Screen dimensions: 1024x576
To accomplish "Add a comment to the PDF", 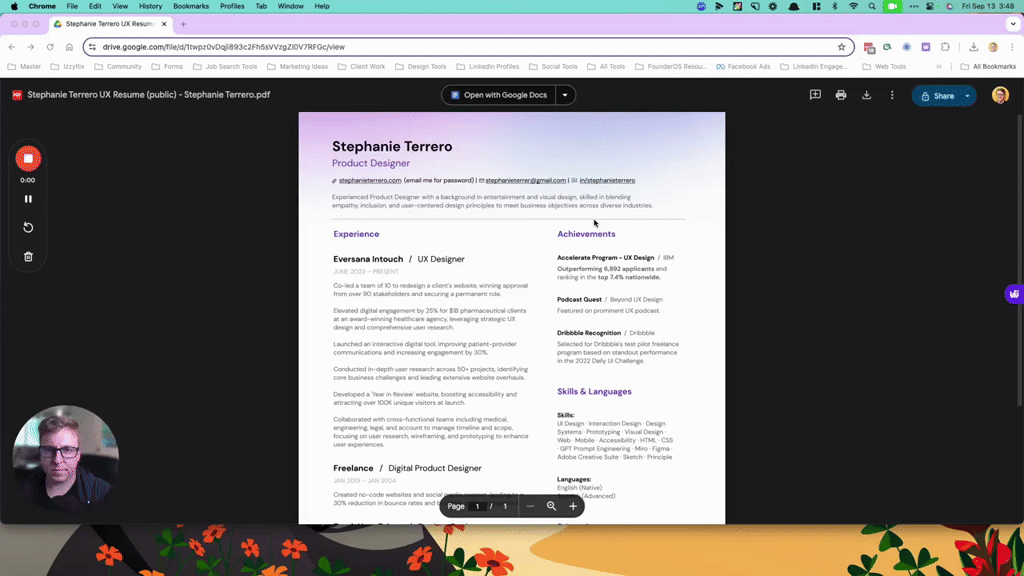I will pos(815,94).
